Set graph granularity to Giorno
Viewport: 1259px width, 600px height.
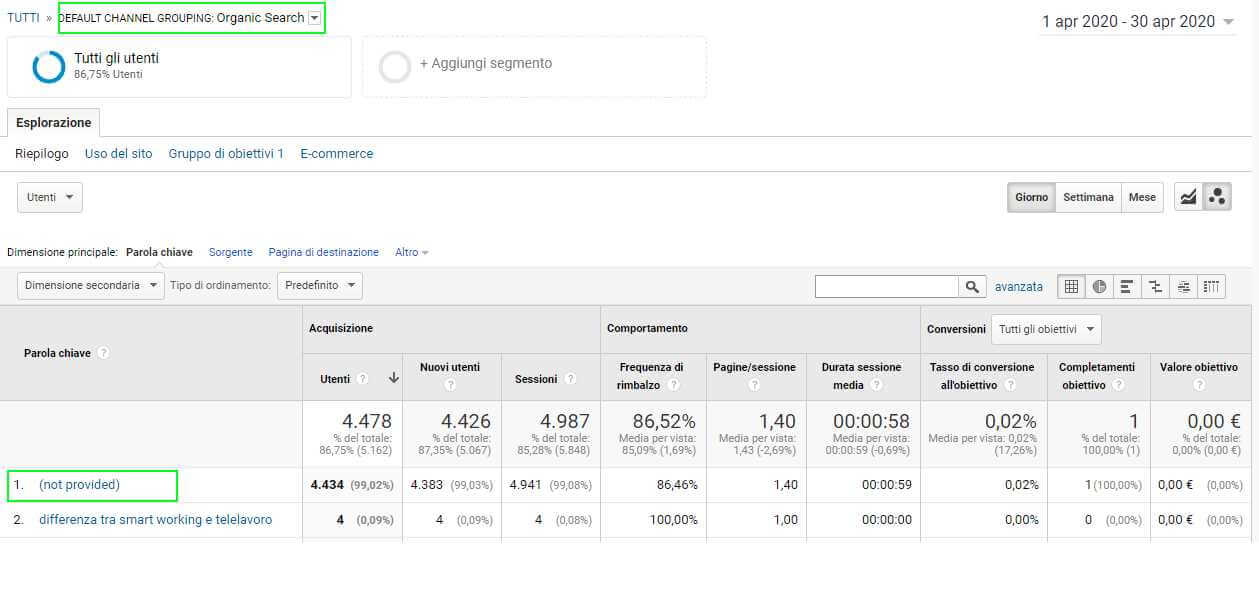pos(1031,197)
